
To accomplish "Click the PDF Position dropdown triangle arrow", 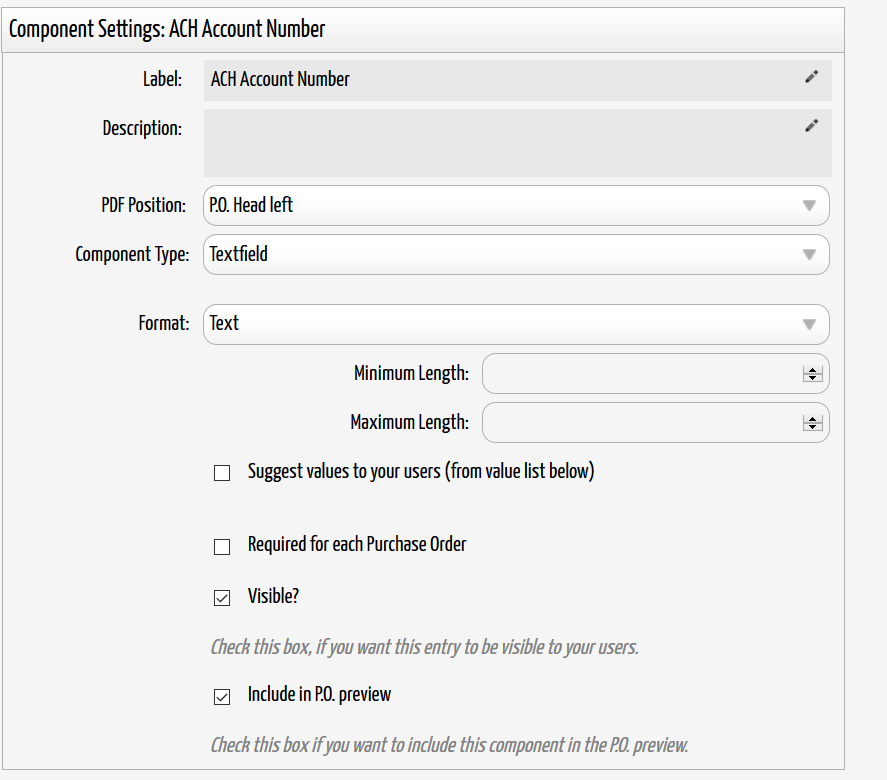I will tap(810, 205).
